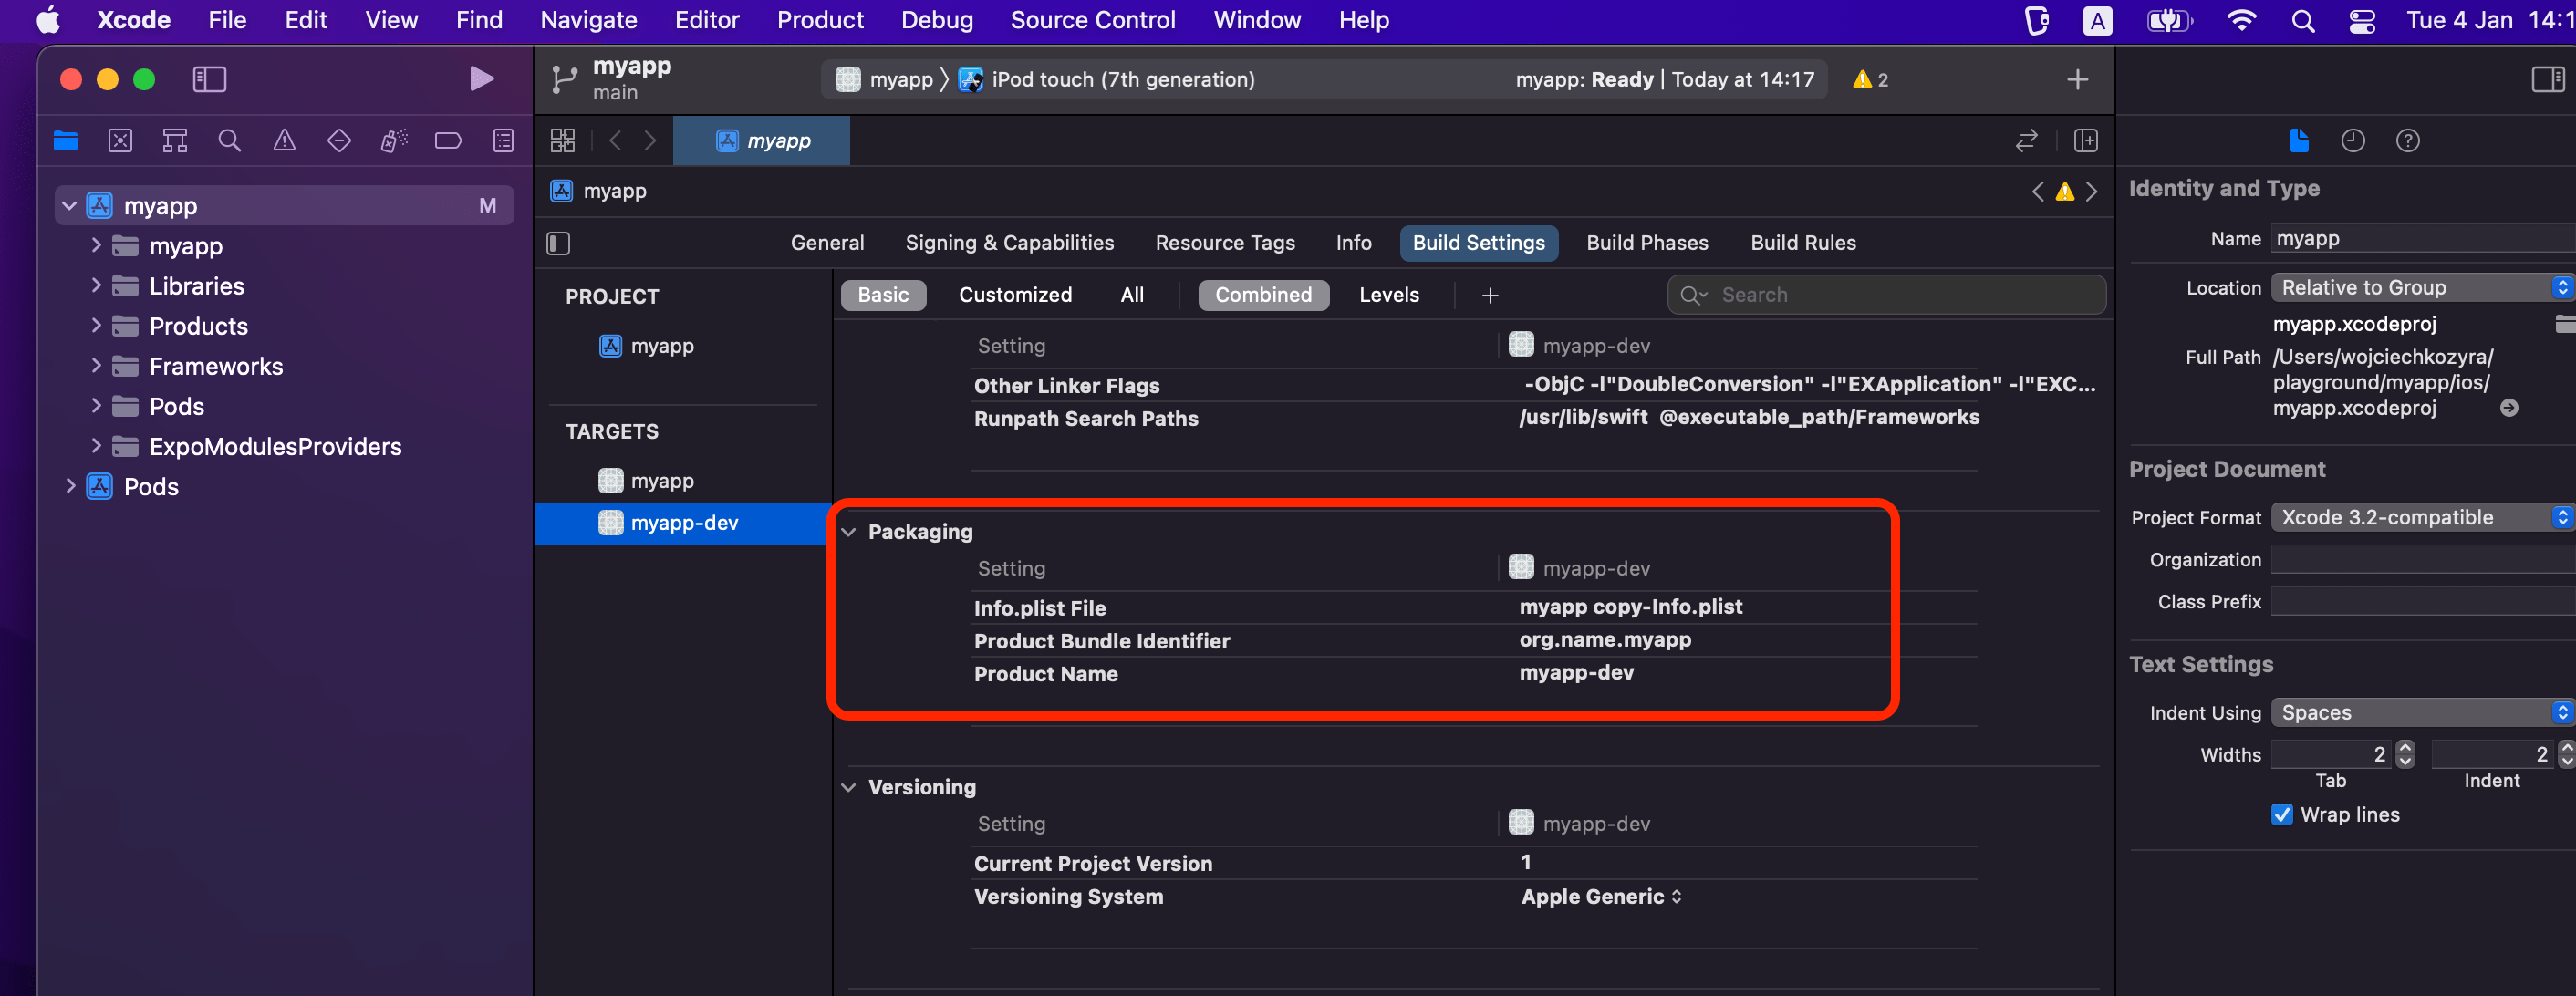Viewport: 2576px width, 996px height.
Task: Click the build settings search field
Action: [x=1884, y=294]
